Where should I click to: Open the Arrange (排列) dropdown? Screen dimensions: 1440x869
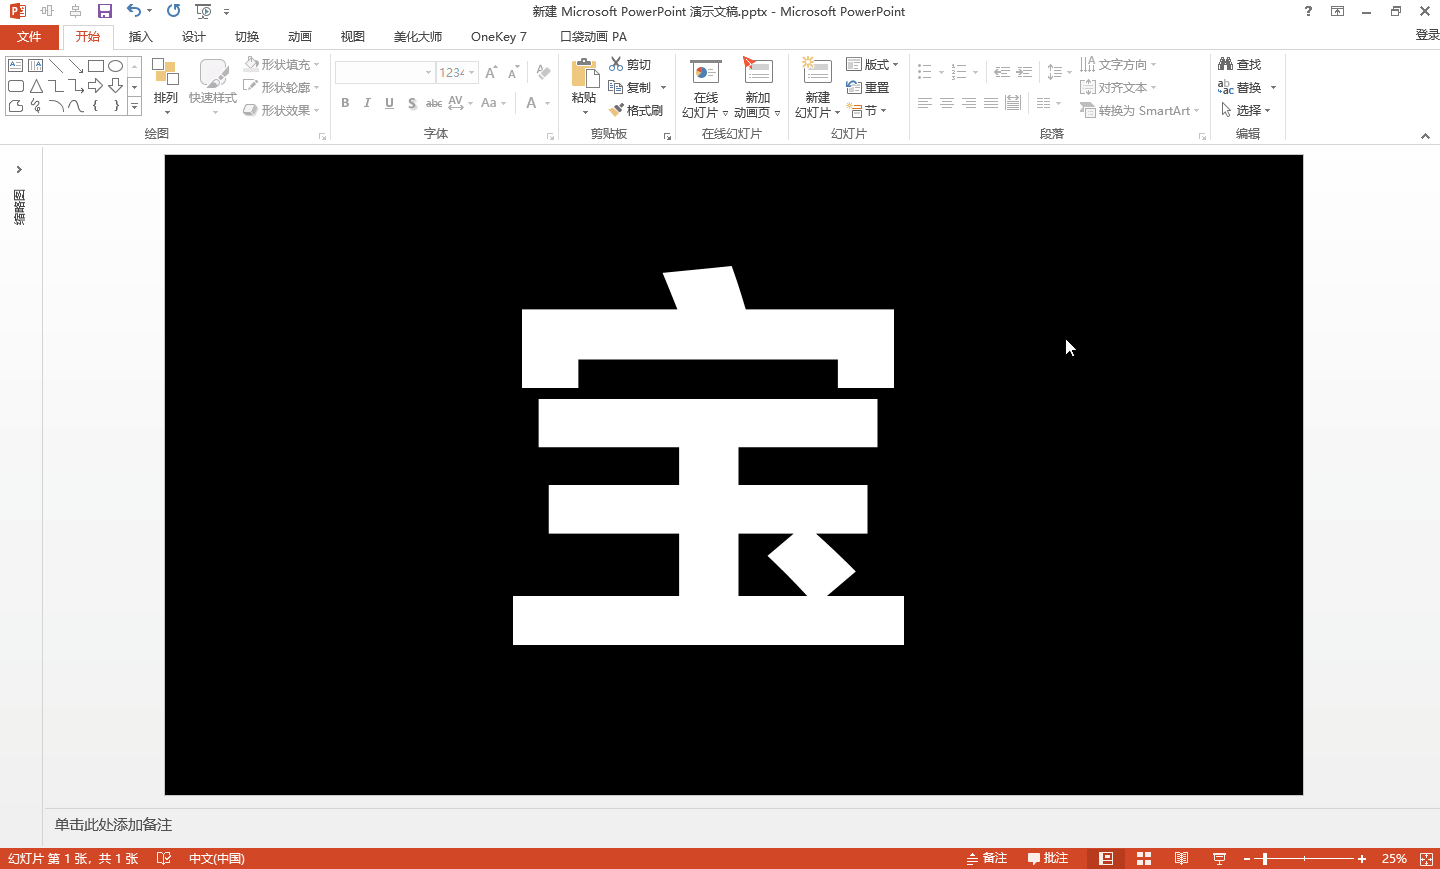(165, 85)
